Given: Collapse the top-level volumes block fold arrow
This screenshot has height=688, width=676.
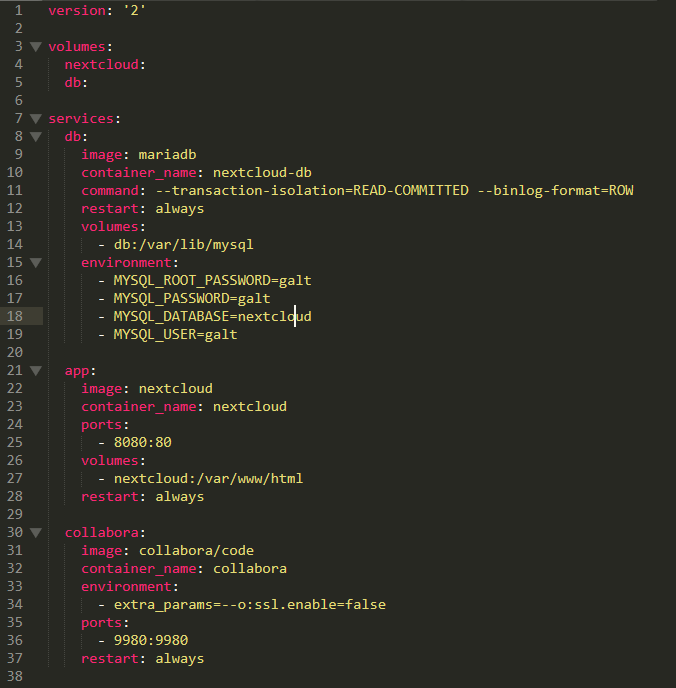Looking at the screenshot, I should click(36, 47).
